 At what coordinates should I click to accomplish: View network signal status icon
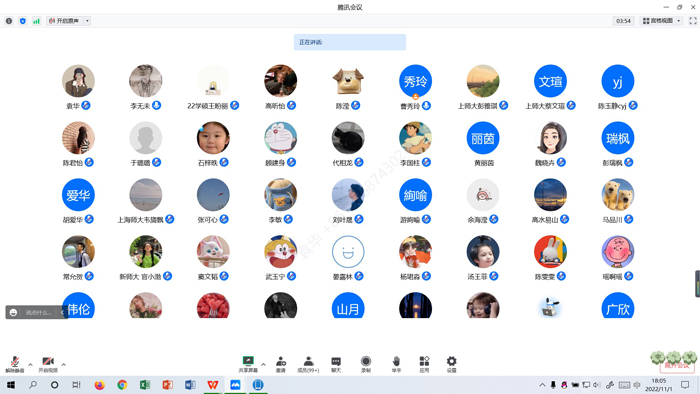[36, 21]
